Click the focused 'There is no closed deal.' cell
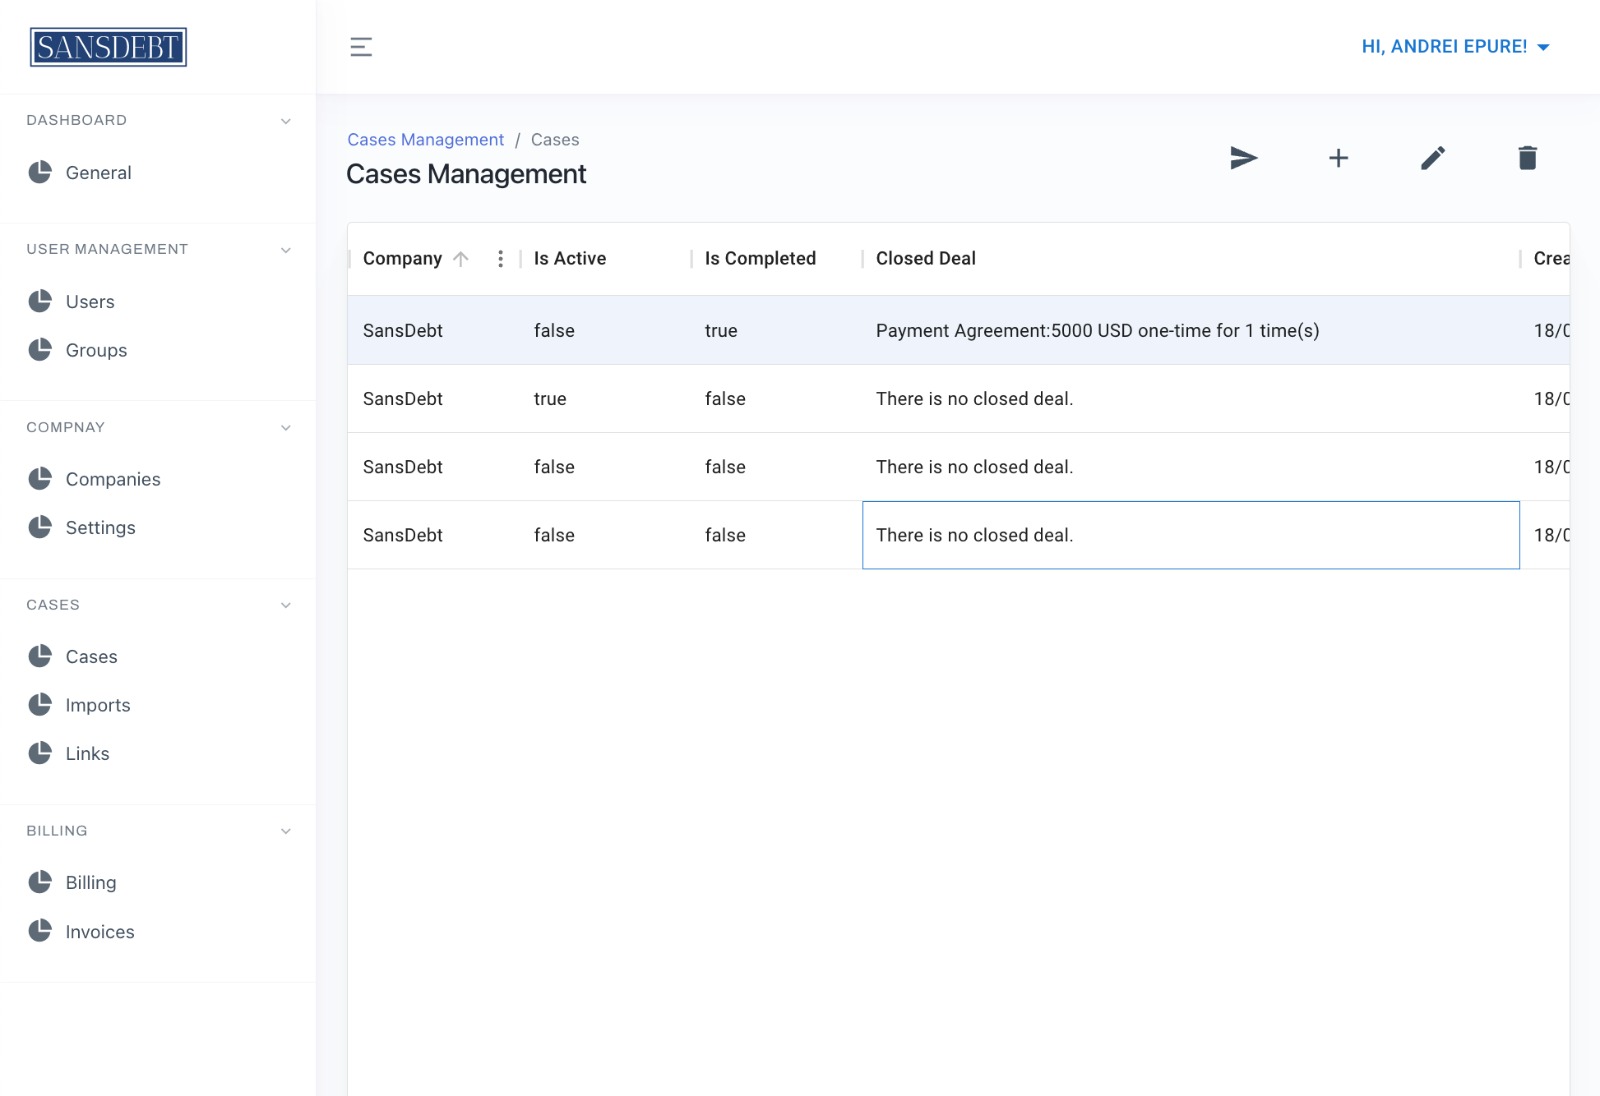Viewport: 1600px width, 1096px height. click(1191, 535)
